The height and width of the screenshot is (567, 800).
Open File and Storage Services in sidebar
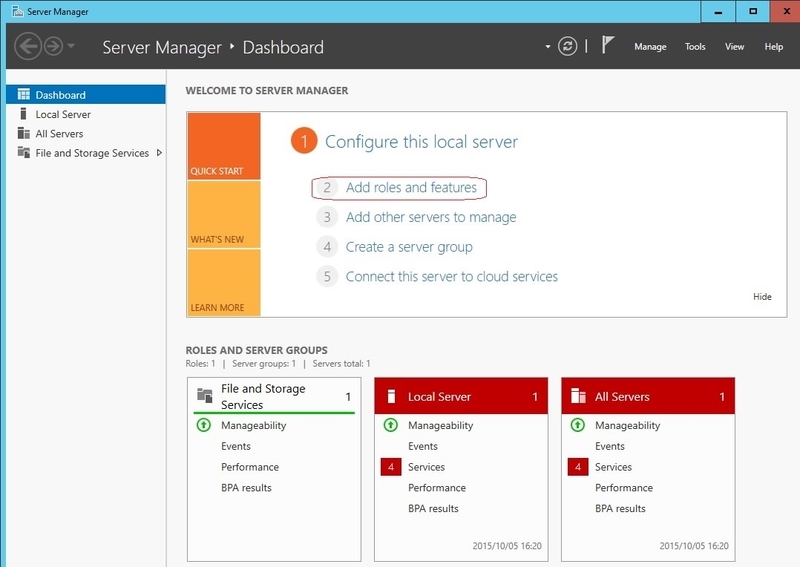pos(86,153)
